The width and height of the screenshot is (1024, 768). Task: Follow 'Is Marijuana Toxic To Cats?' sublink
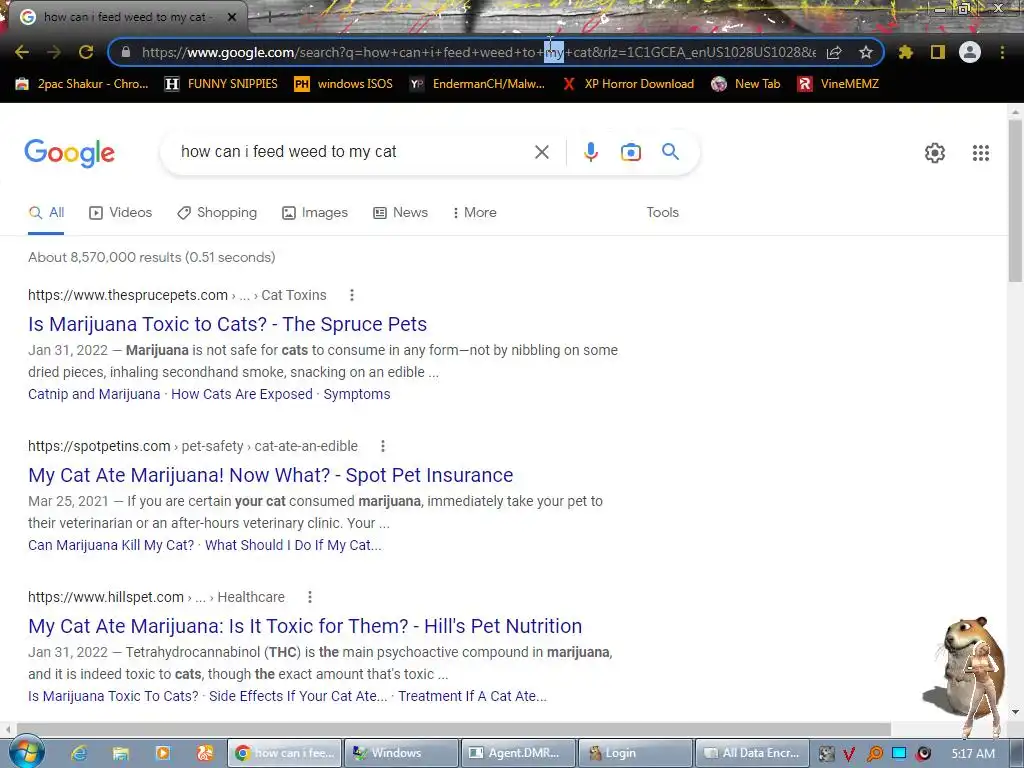[113, 696]
